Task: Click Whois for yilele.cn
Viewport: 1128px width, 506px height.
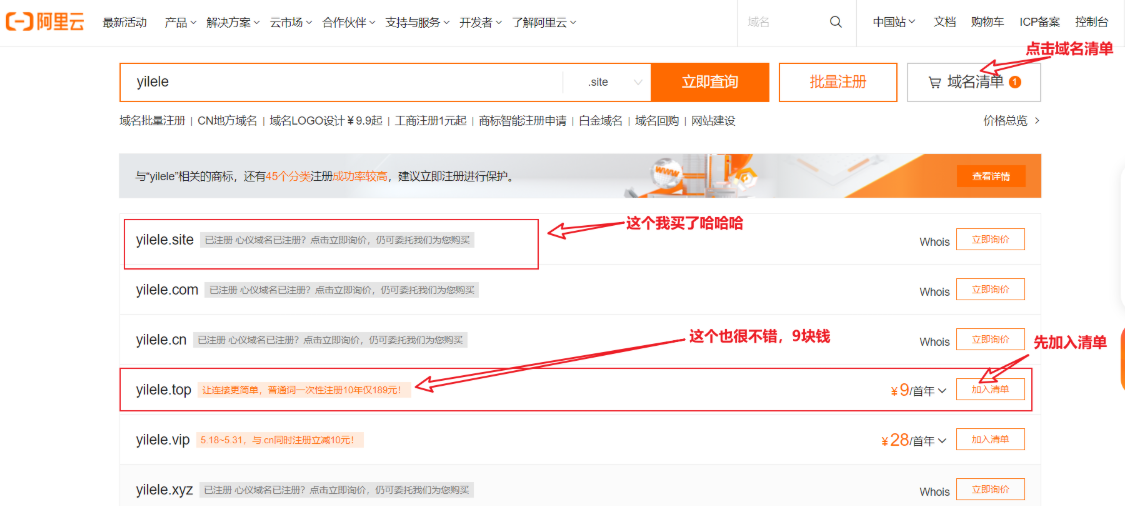Action: pos(934,342)
